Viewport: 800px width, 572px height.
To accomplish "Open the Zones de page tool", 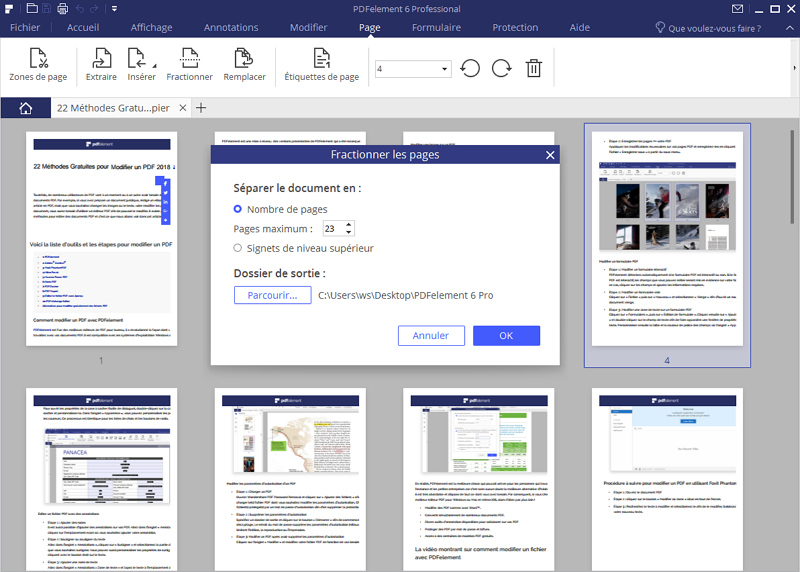I will tap(38, 65).
